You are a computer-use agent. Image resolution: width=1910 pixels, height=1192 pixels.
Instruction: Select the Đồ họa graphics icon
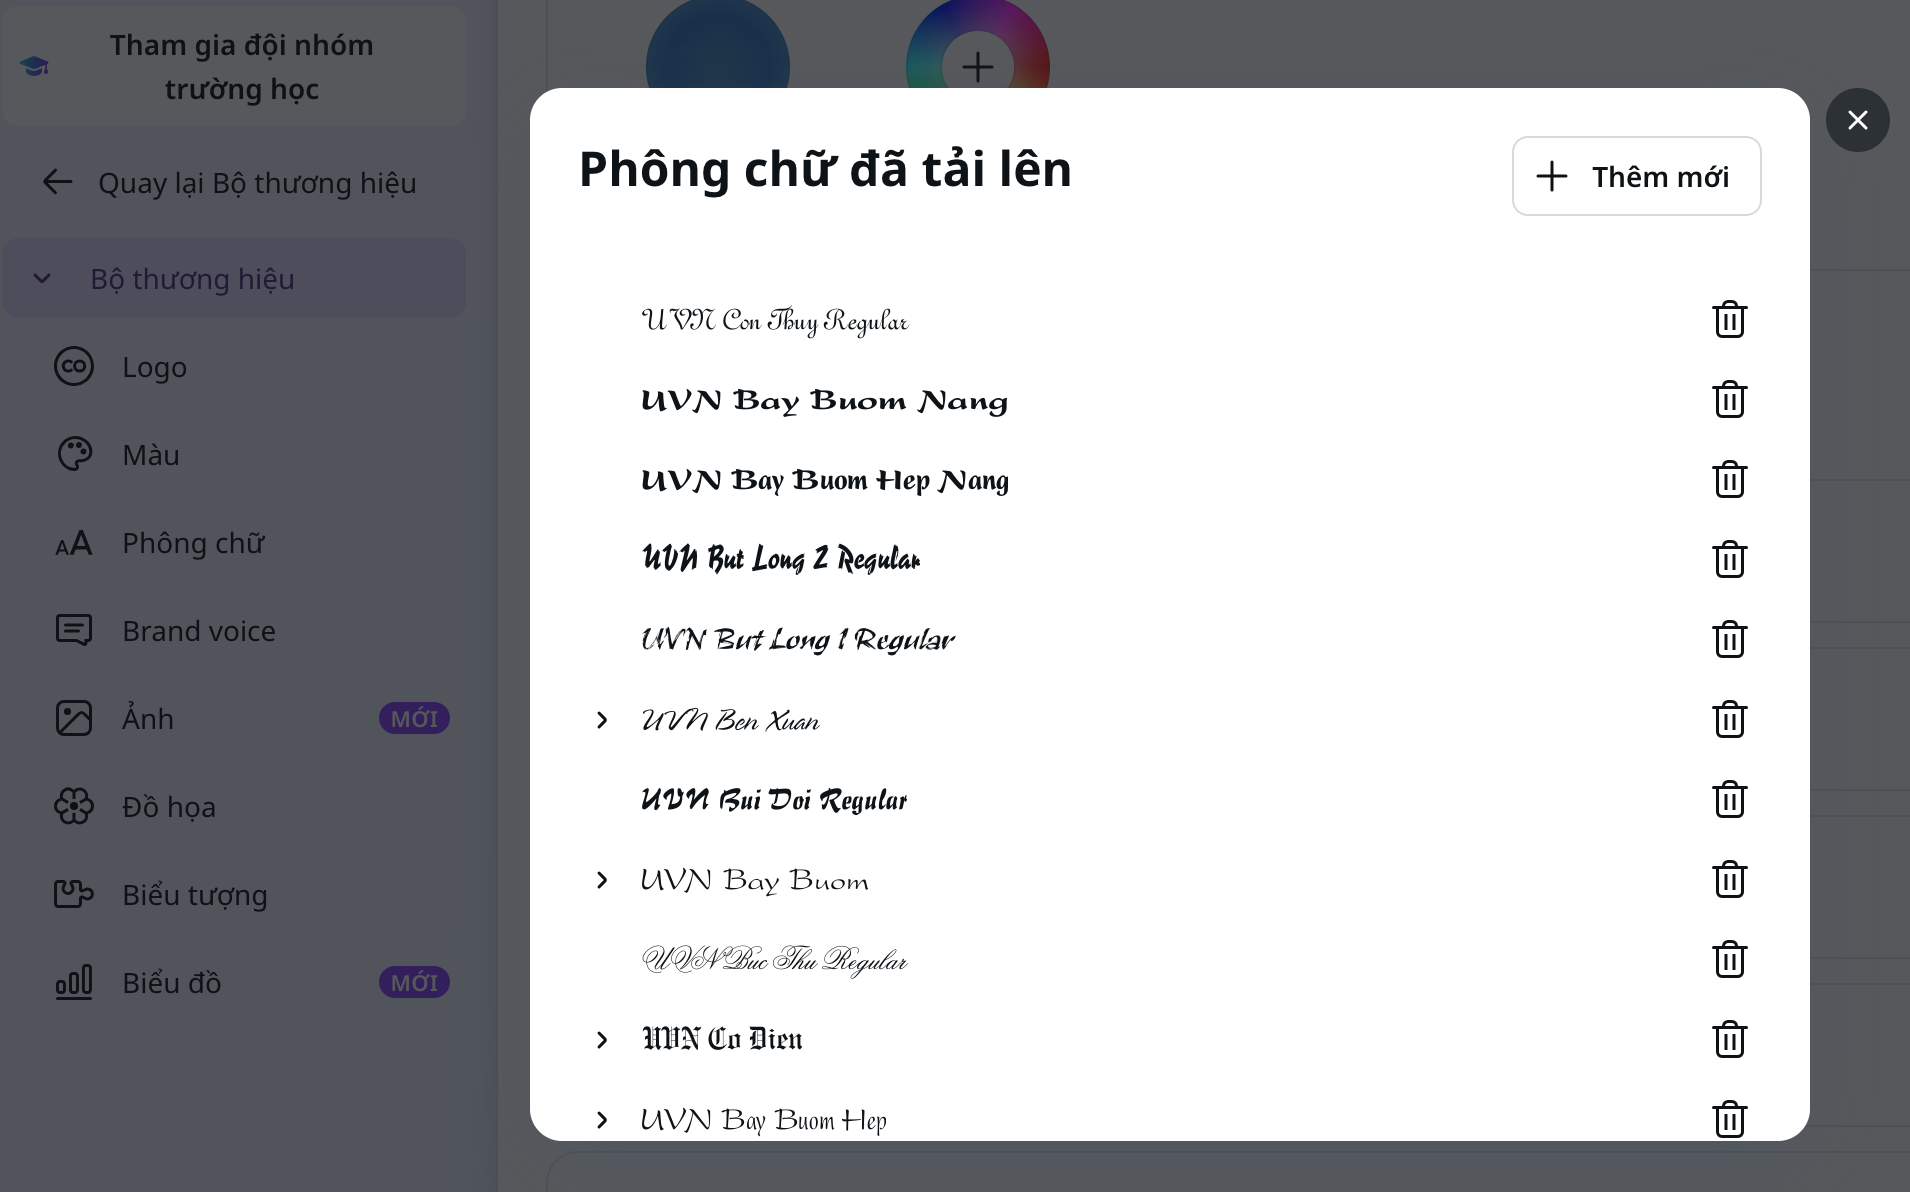pyautogui.click(x=74, y=805)
